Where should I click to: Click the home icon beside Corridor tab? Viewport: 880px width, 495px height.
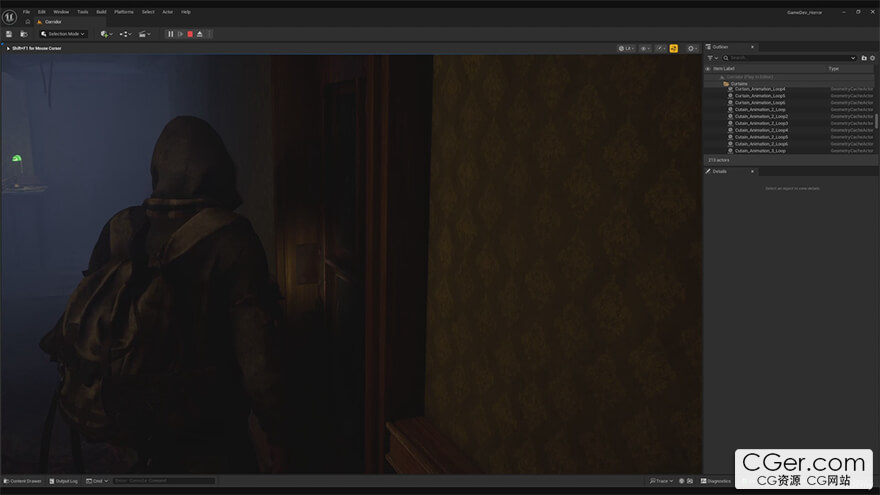[x=28, y=22]
